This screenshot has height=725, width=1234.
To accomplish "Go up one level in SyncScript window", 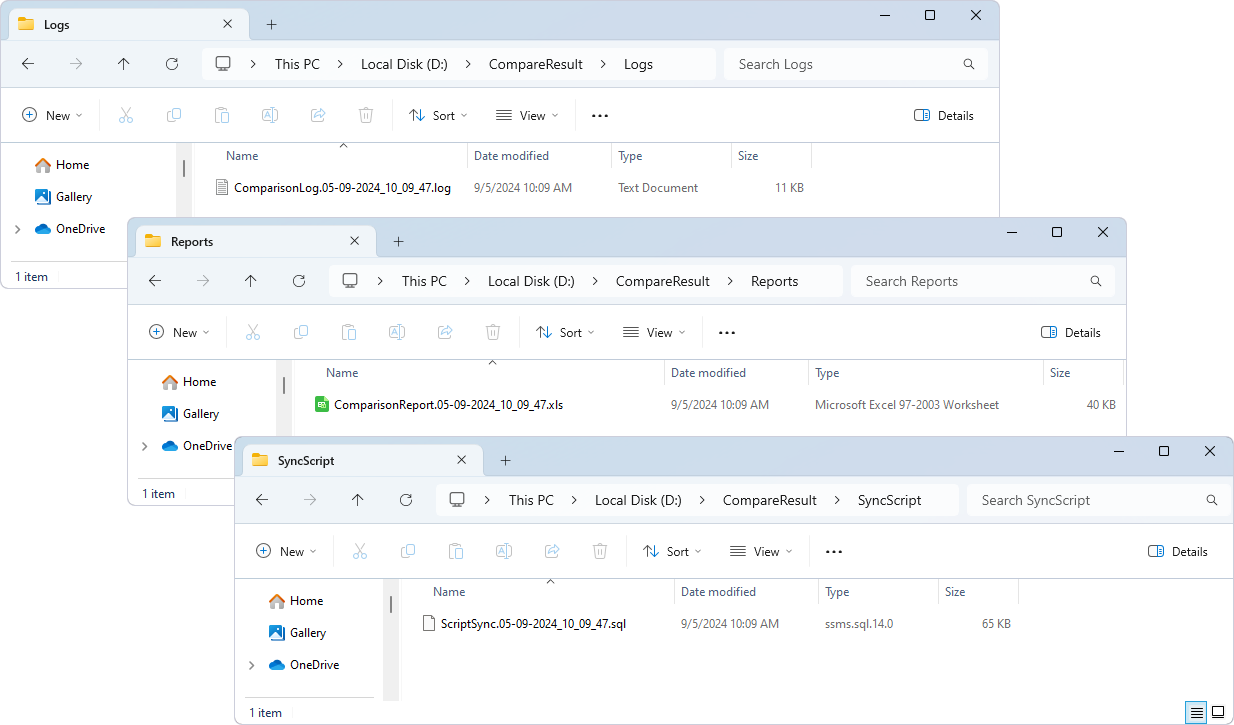I will (358, 500).
